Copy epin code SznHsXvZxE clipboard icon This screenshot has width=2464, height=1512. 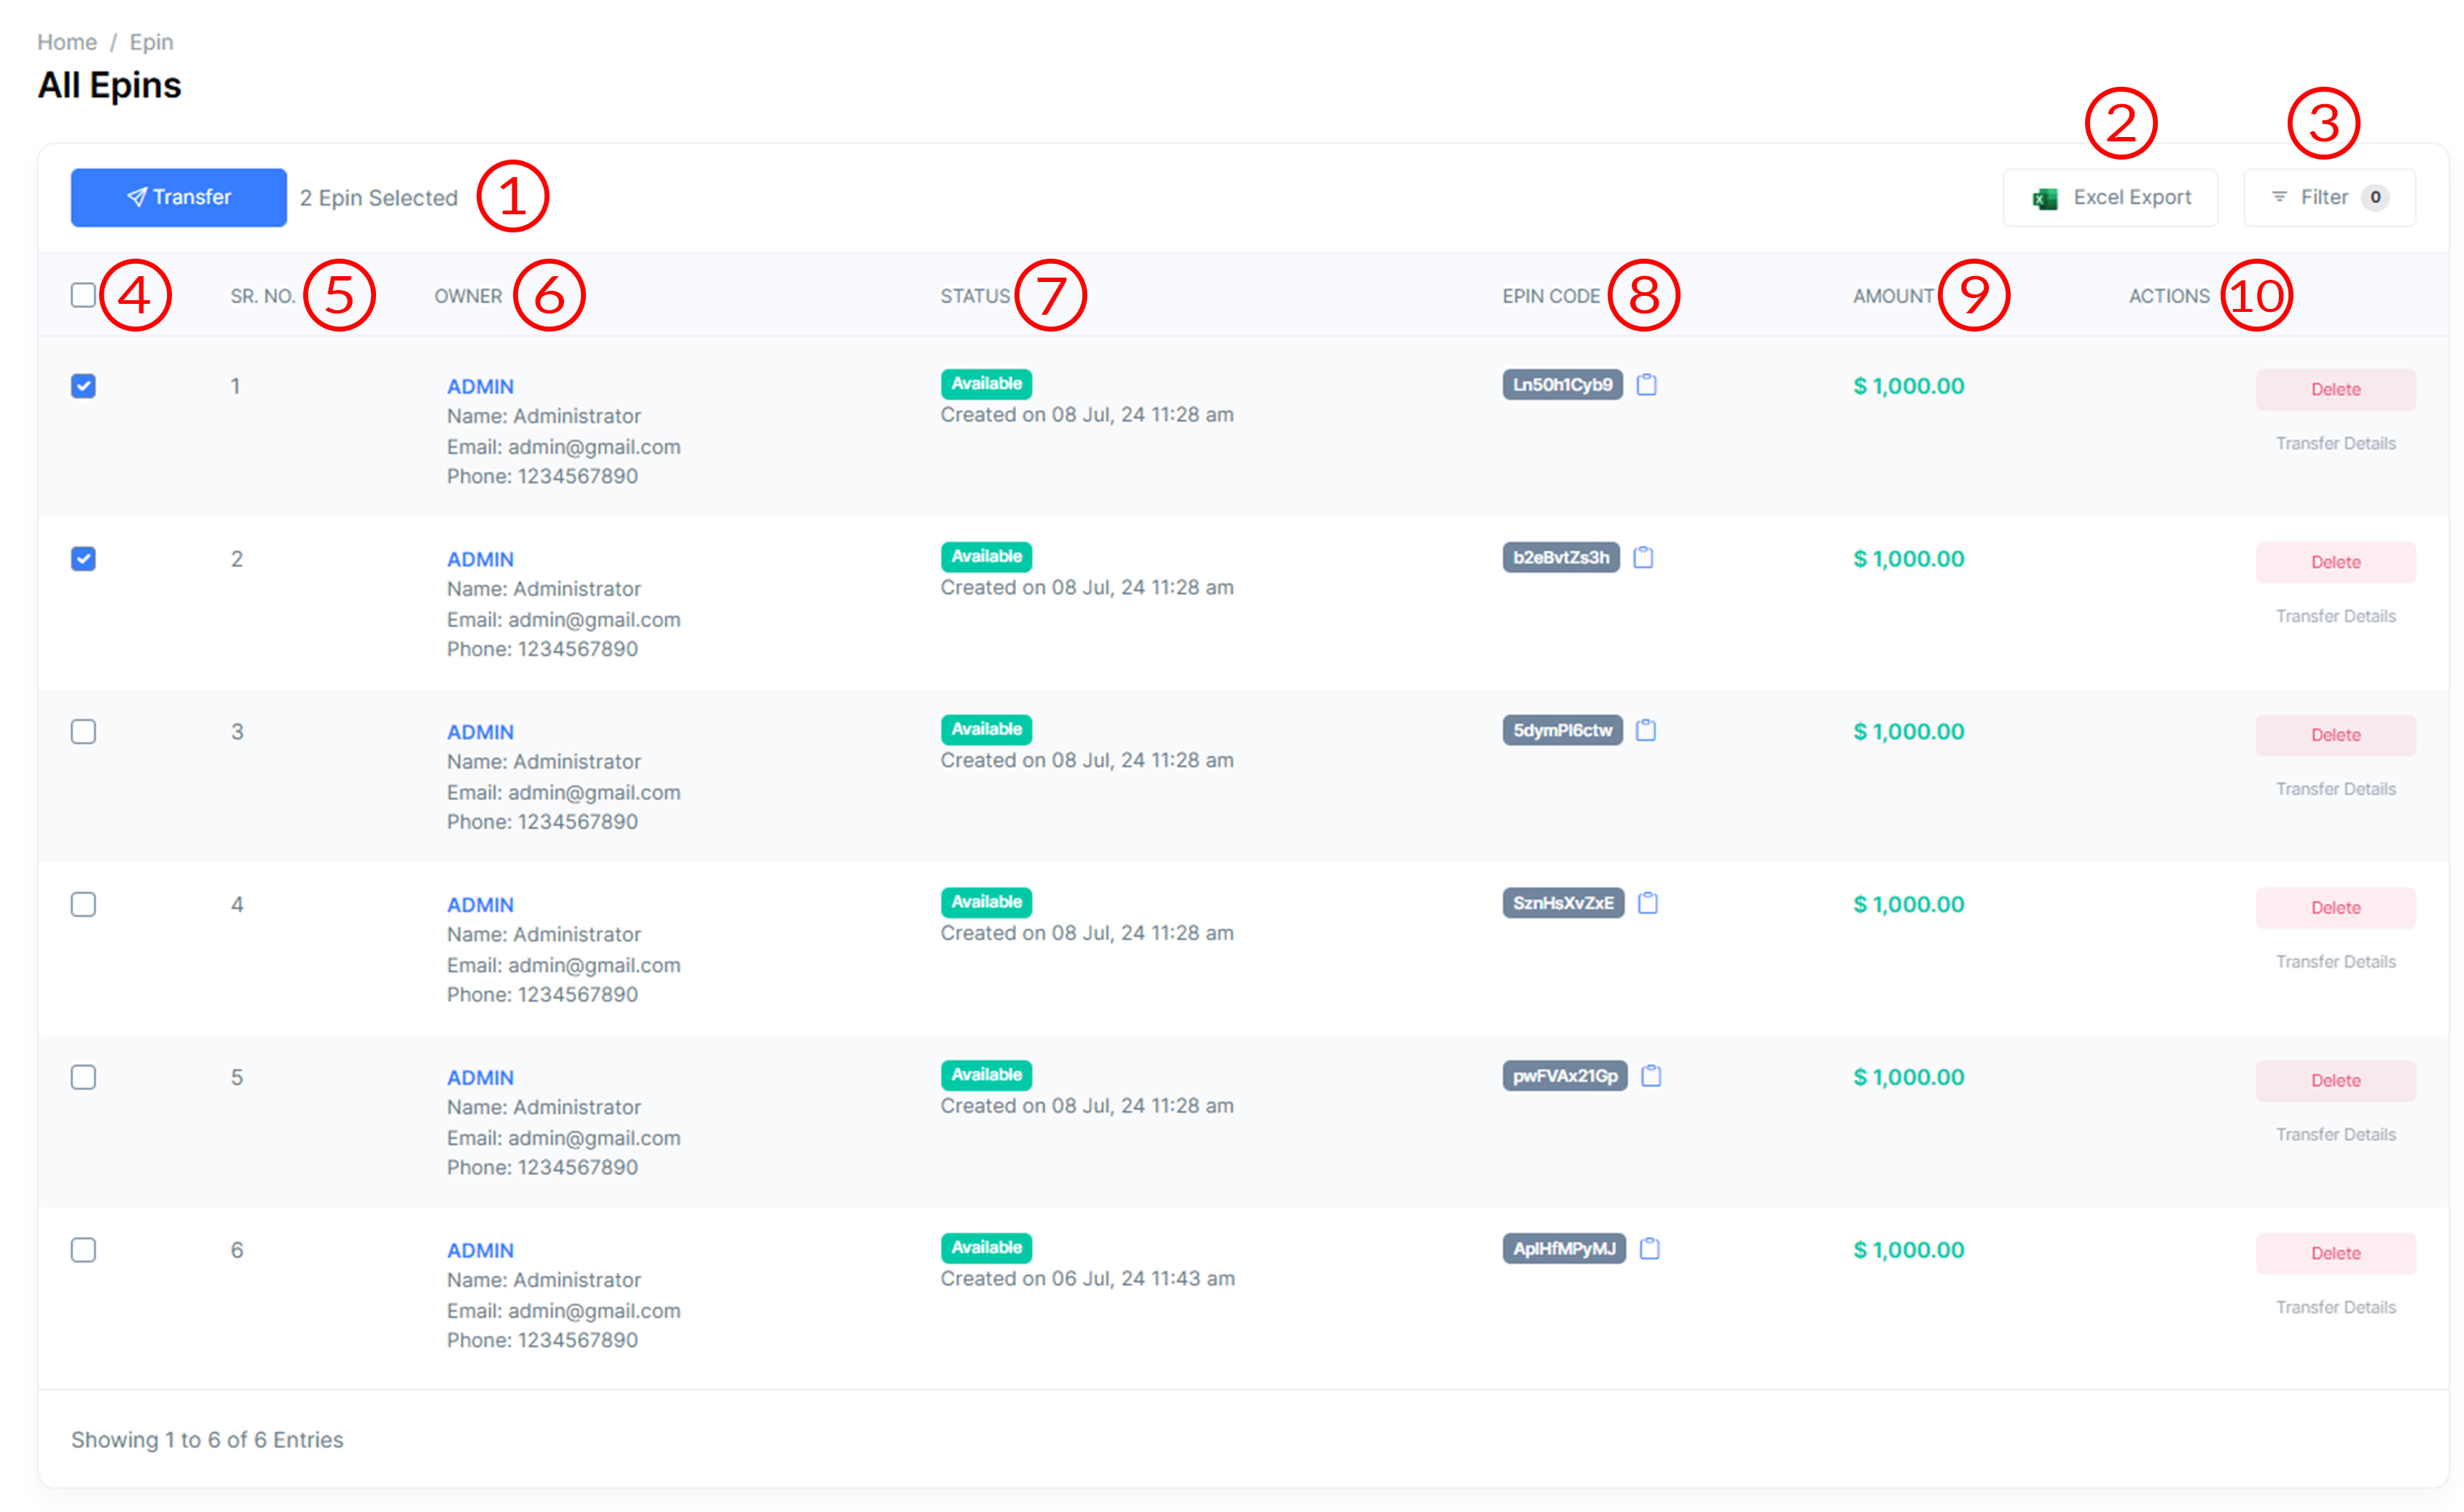click(x=1648, y=904)
